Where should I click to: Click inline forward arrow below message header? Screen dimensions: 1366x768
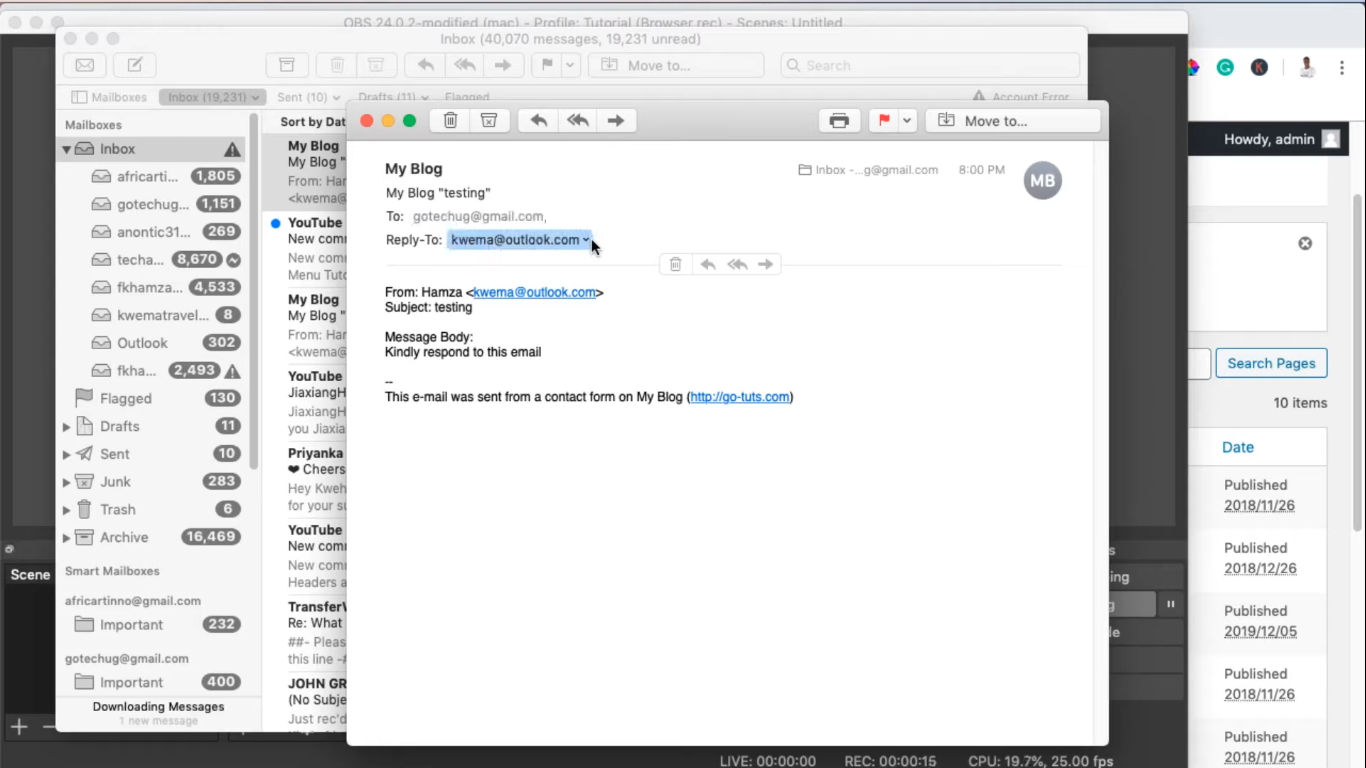coord(766,264)
